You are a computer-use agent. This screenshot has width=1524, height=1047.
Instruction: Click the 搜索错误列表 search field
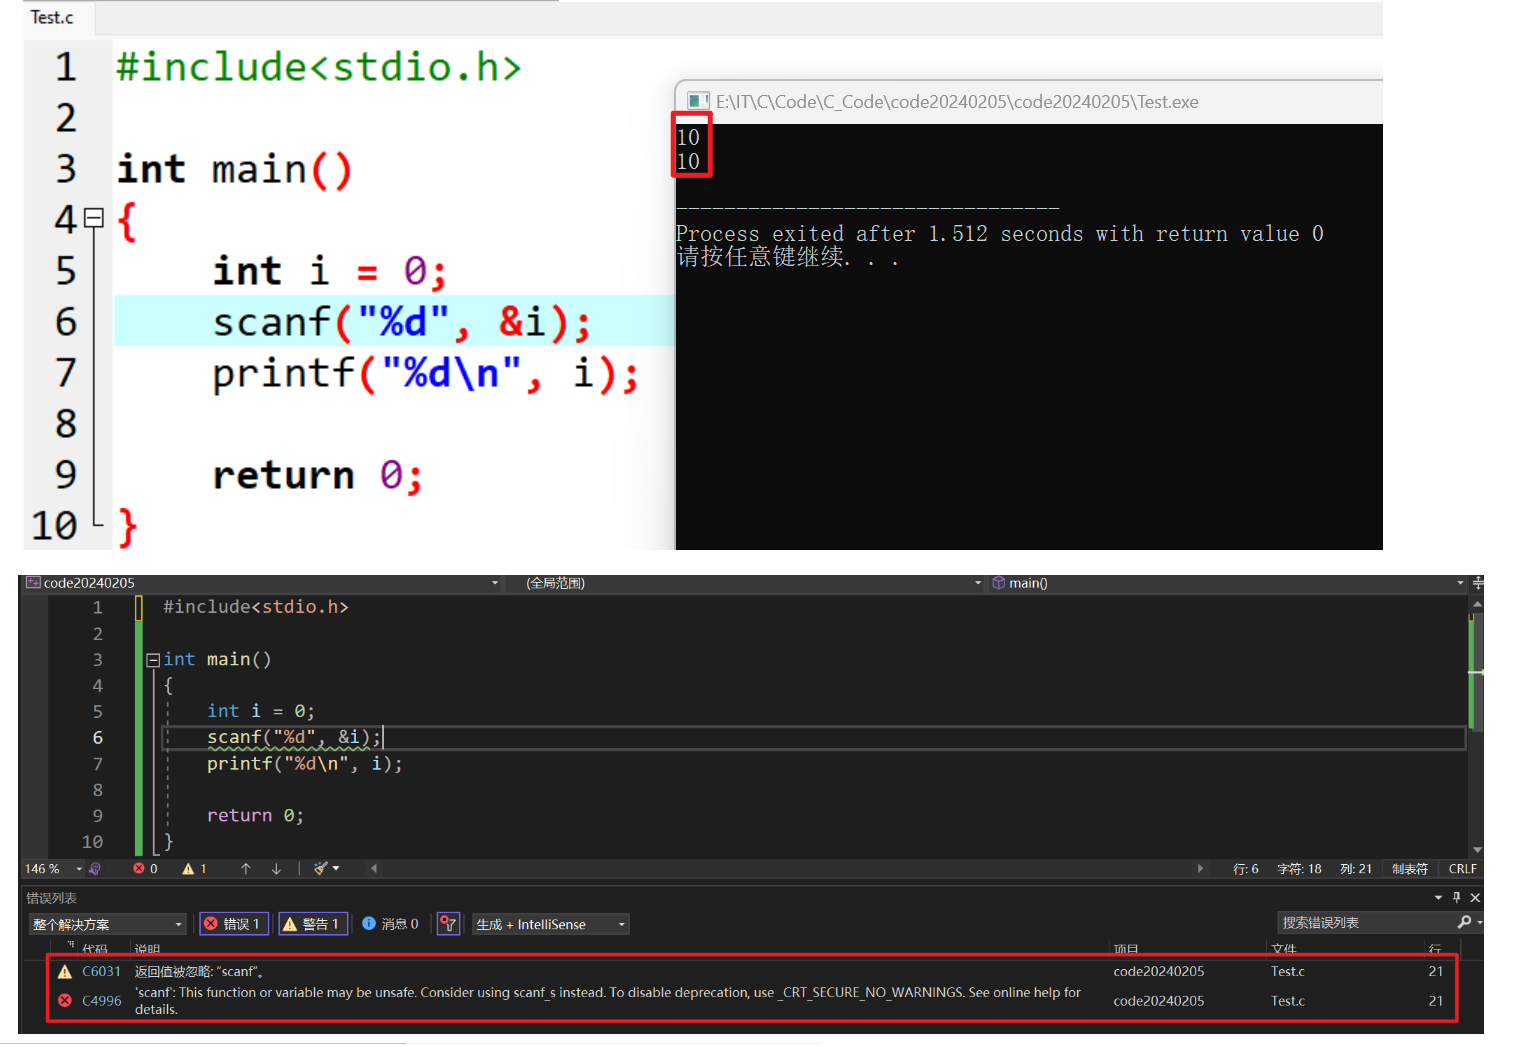click(x=1365, y=922)
